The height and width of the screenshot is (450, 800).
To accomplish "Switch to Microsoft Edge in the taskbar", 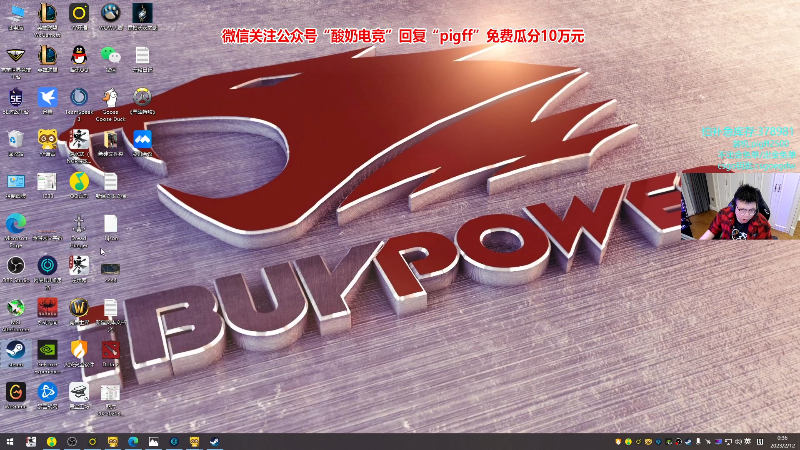I will pos(133,442).
